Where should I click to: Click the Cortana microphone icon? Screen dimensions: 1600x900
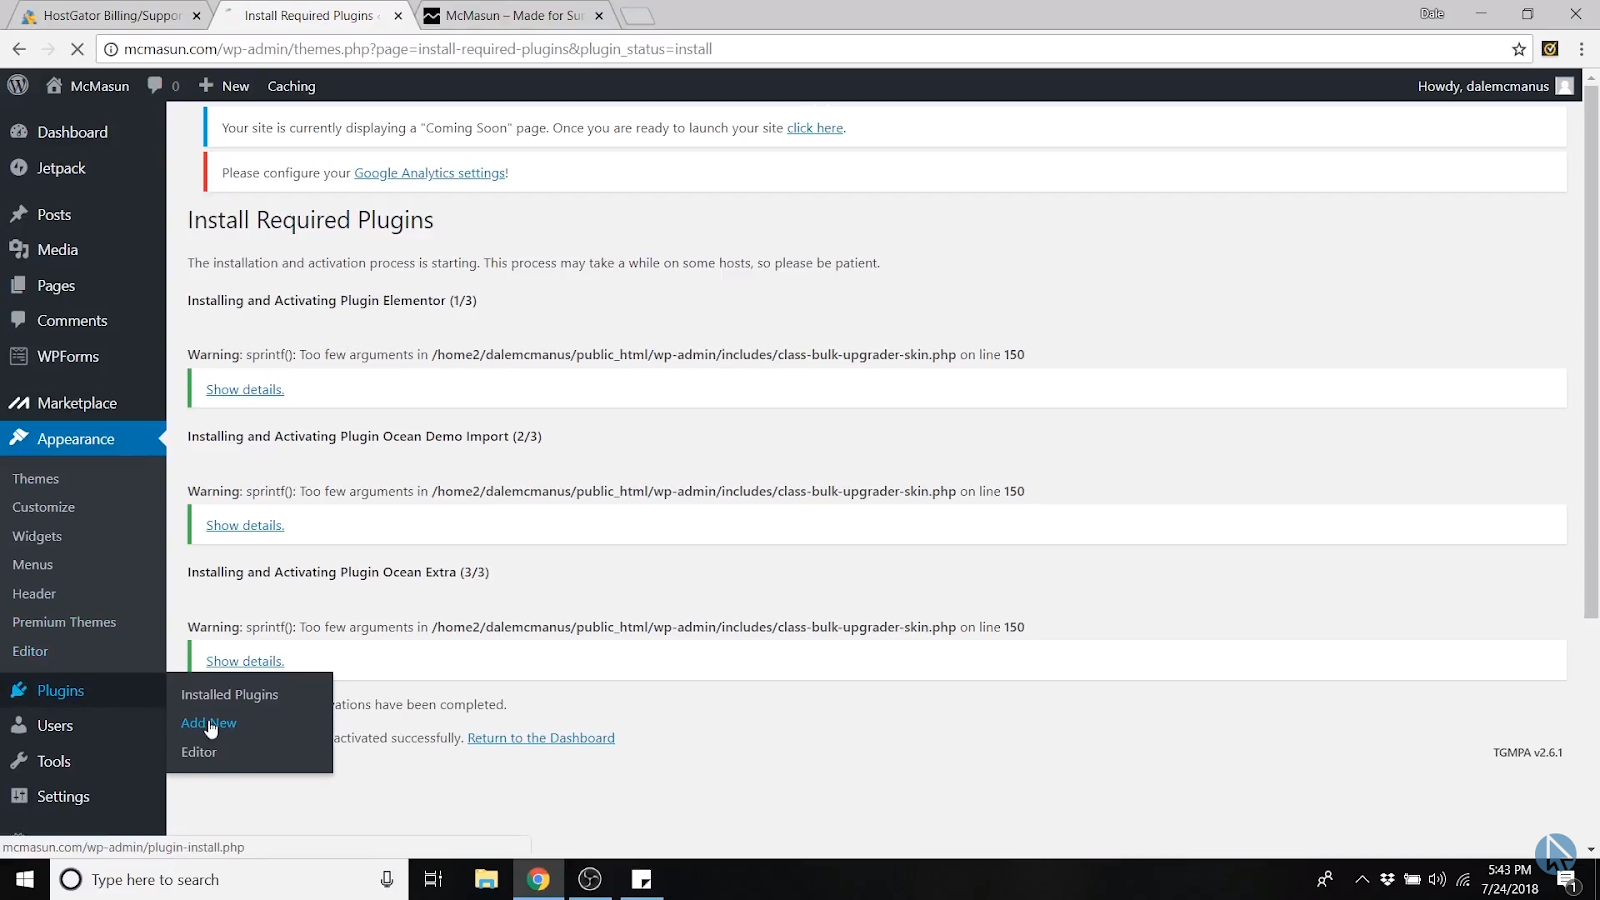point(387,879)
